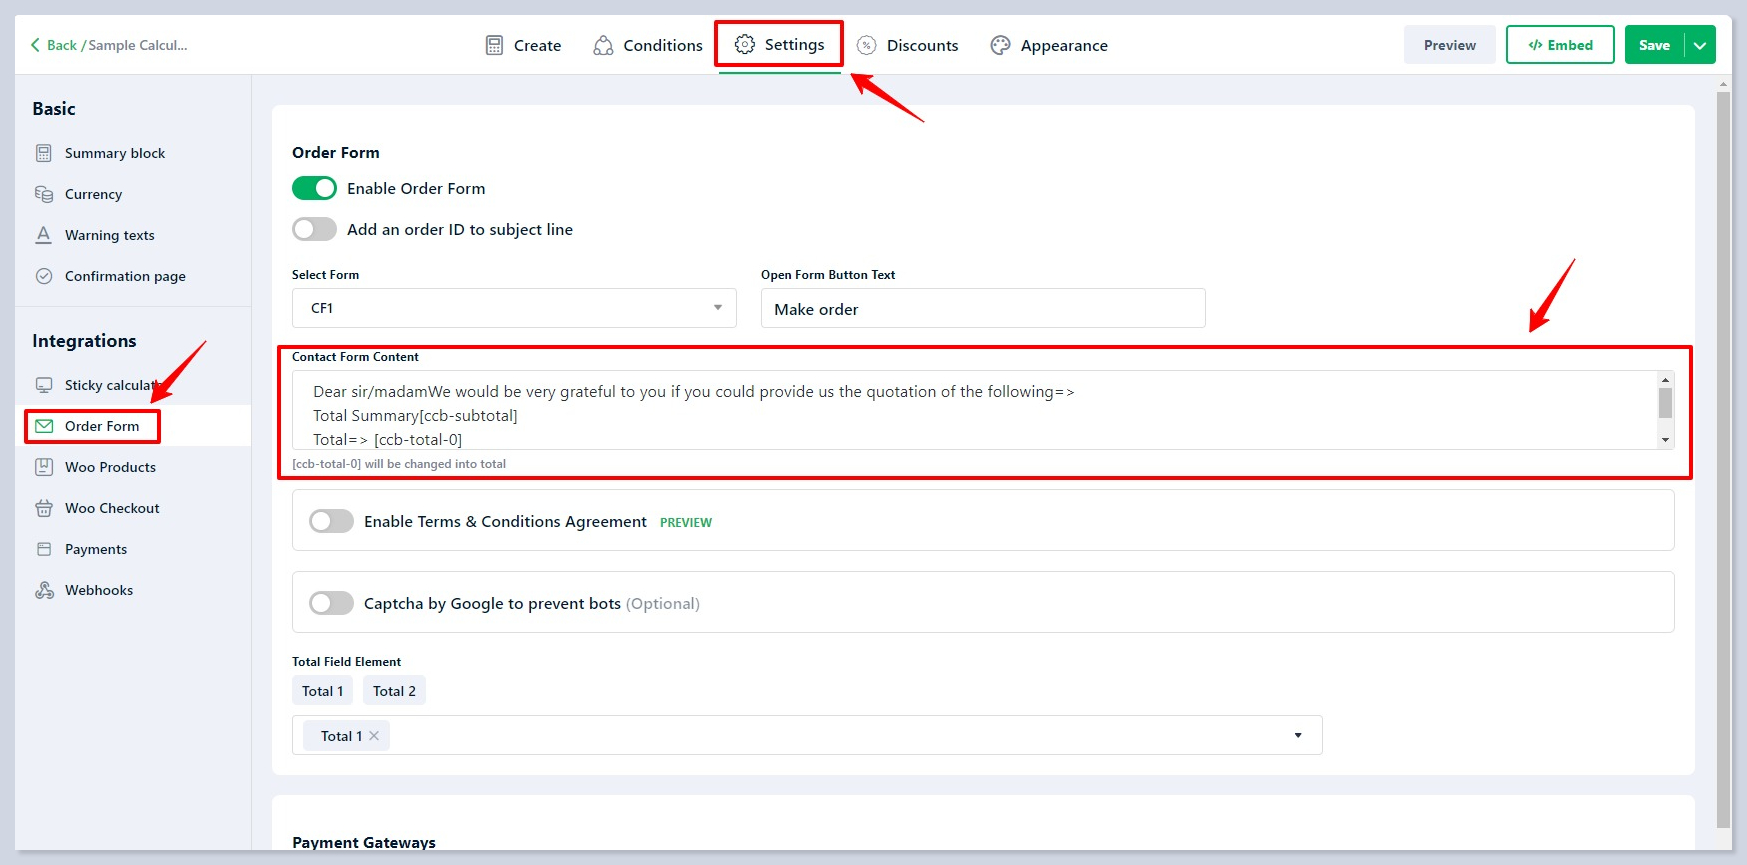Click the Open Form Button Text field

point(982,309)
